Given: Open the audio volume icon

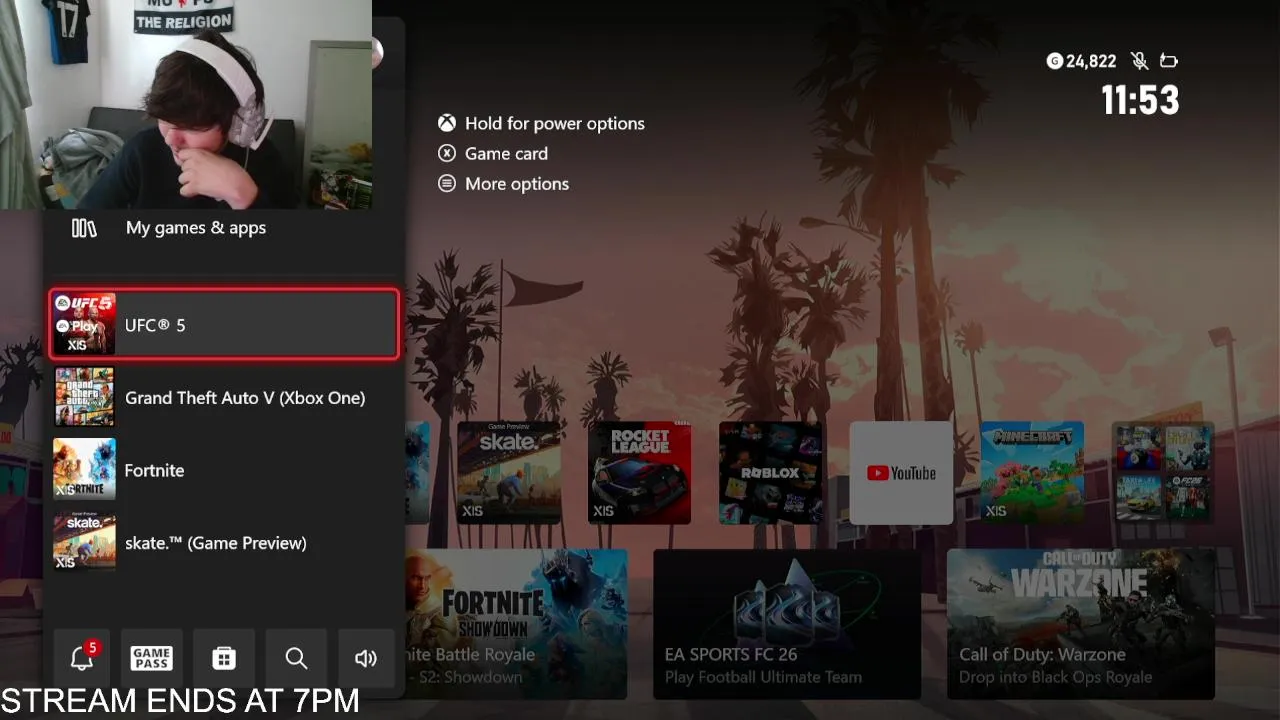Looking at the screenshot, I should 366,658.
